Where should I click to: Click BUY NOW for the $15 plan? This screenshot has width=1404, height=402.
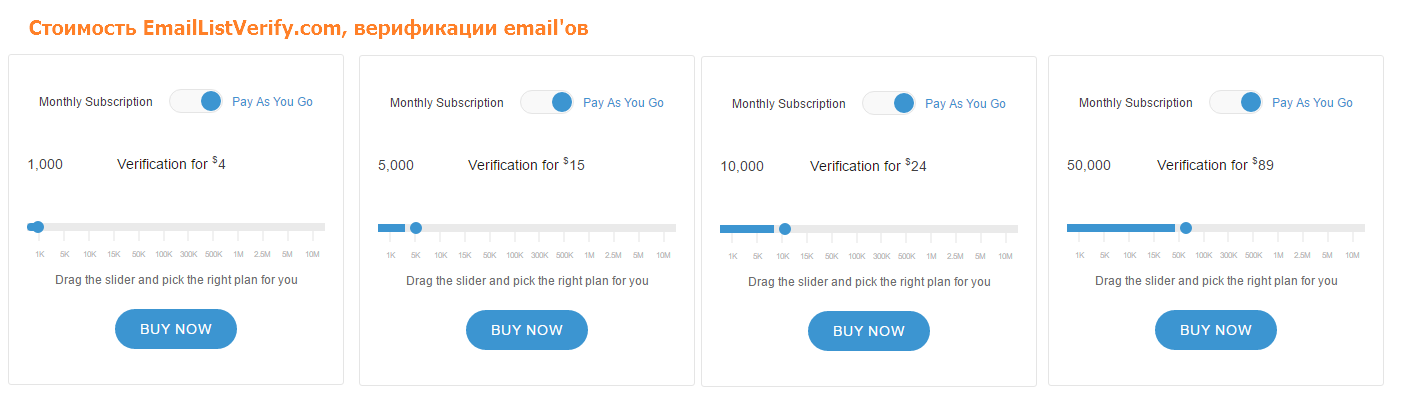(x=527, y=330)
